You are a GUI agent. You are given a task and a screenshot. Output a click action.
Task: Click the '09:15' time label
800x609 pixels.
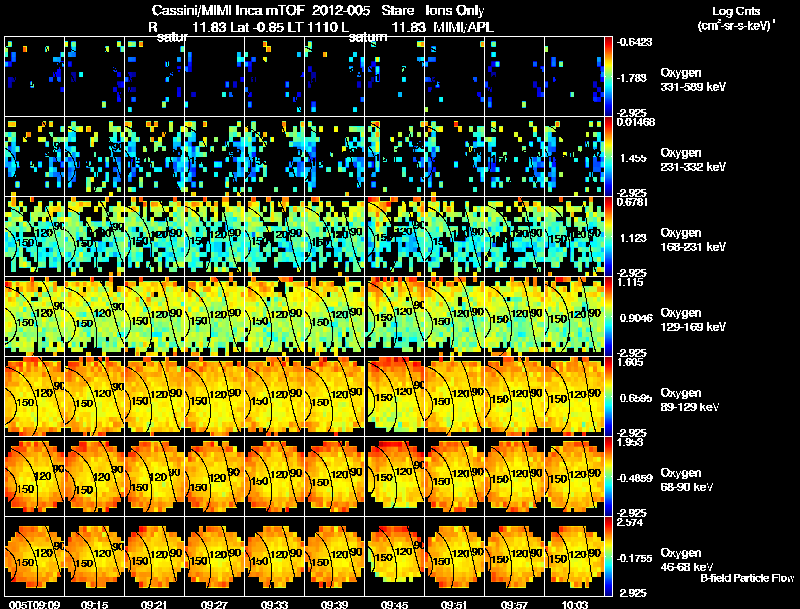(x=94, y=604)
